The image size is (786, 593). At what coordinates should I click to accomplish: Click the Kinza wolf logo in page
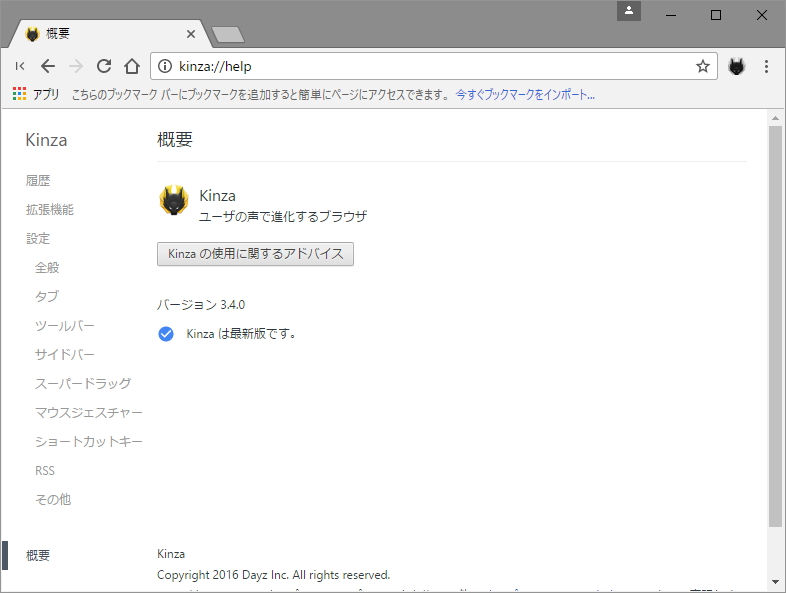pyautogui.click(x=174, y=200)
